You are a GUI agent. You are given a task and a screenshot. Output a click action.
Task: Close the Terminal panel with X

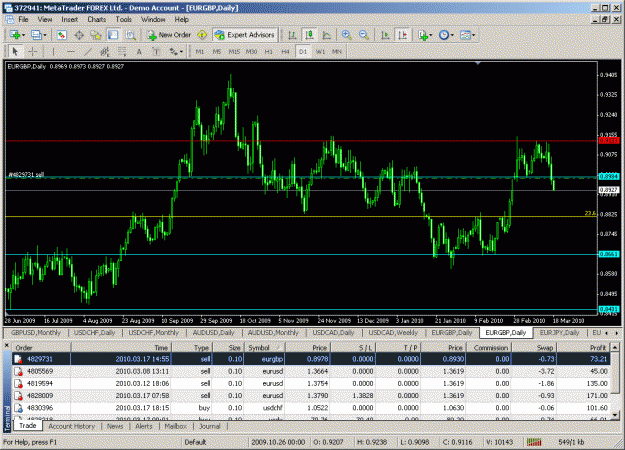click(6, 346)
